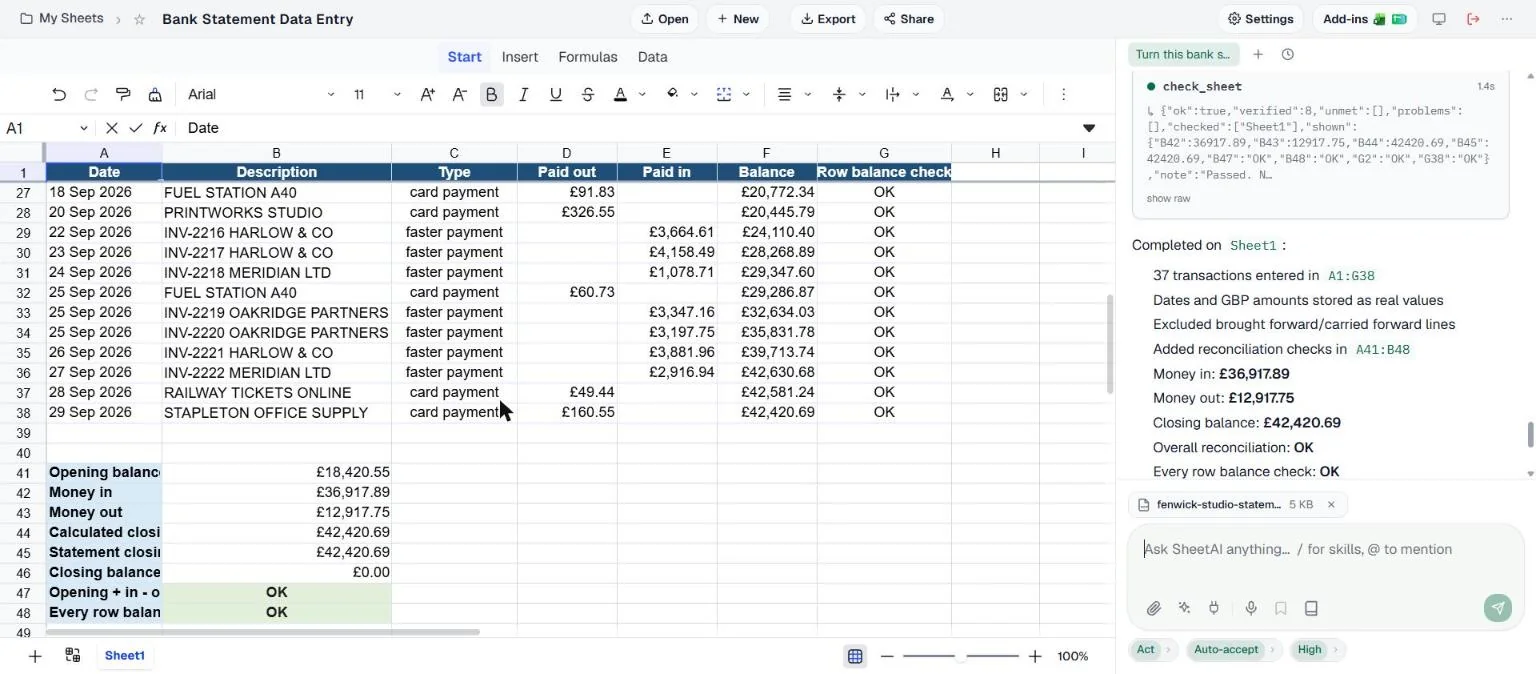Click the text rotation icon
1536x674 pixels.
[x=947, y=94]
